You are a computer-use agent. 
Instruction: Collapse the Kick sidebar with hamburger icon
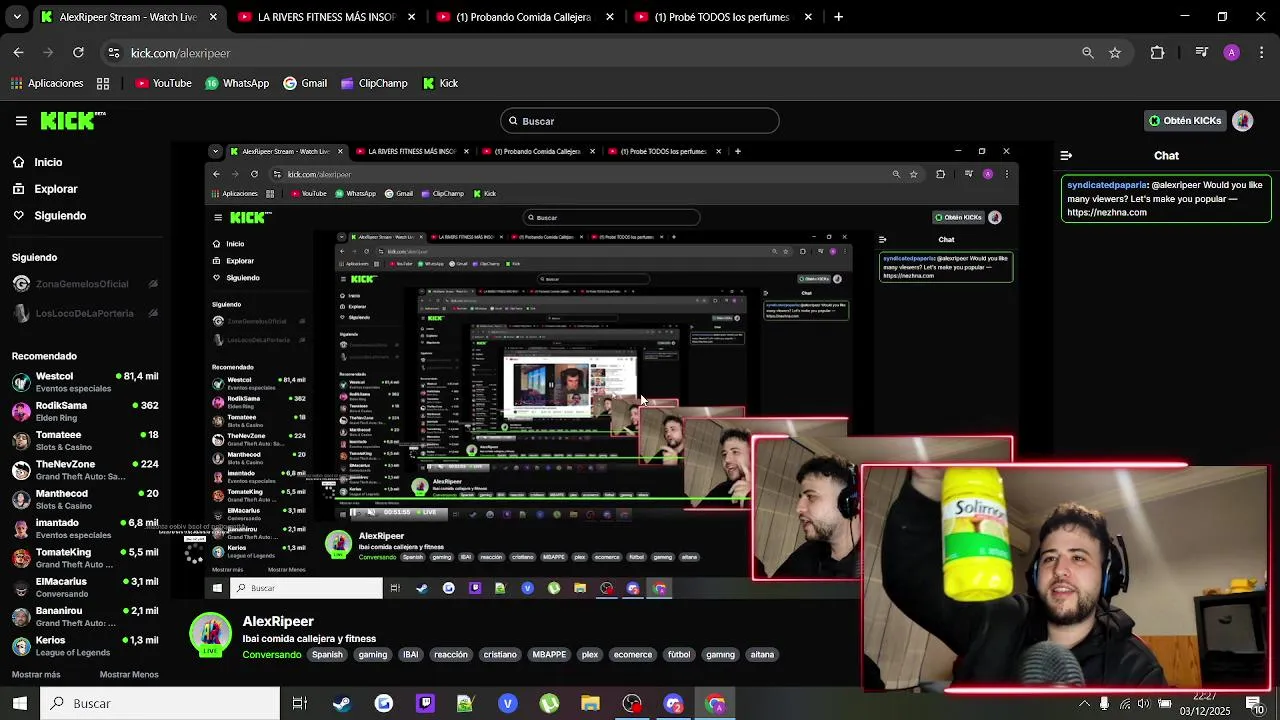pos(21,121)
